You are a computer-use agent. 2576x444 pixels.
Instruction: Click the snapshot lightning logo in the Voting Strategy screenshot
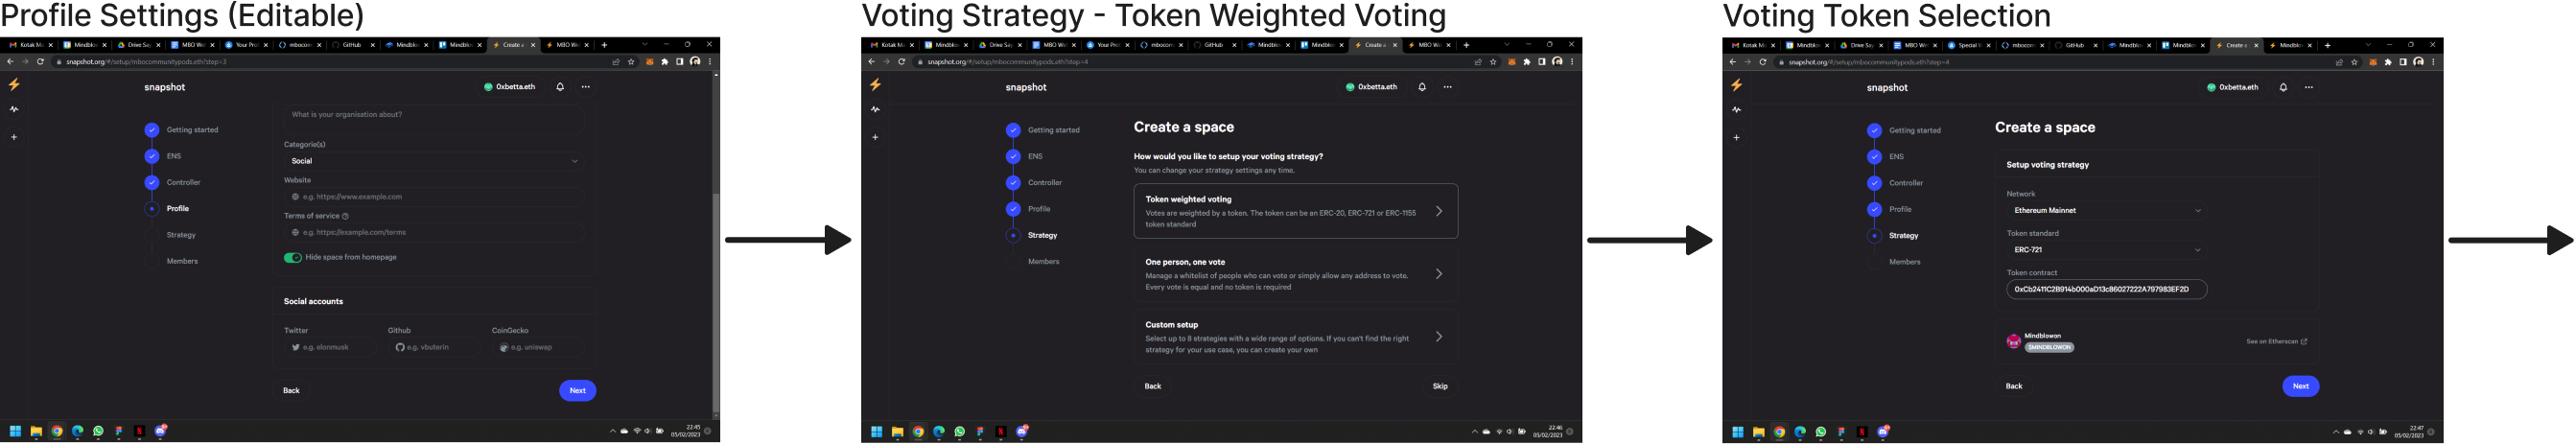875,85
